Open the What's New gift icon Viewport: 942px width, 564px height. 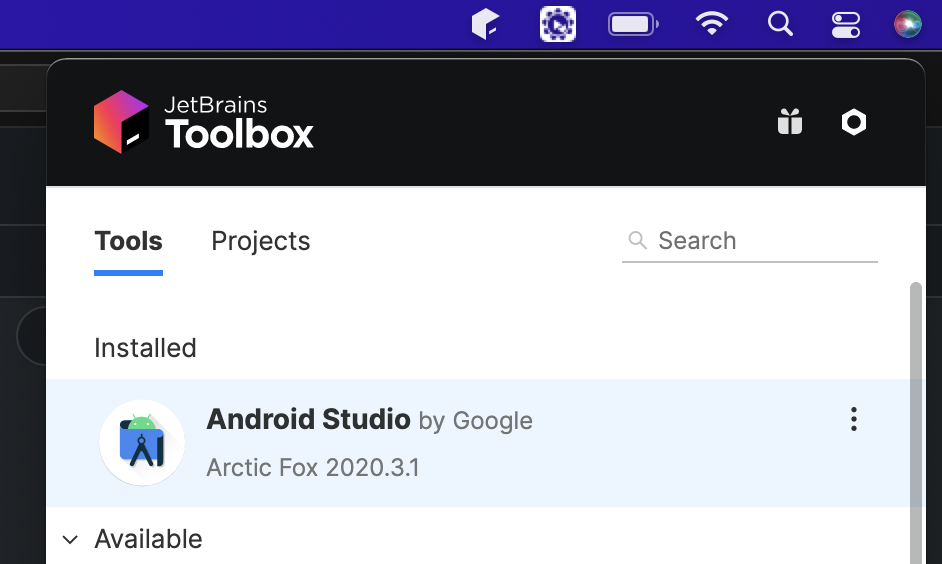pos(789,122)
